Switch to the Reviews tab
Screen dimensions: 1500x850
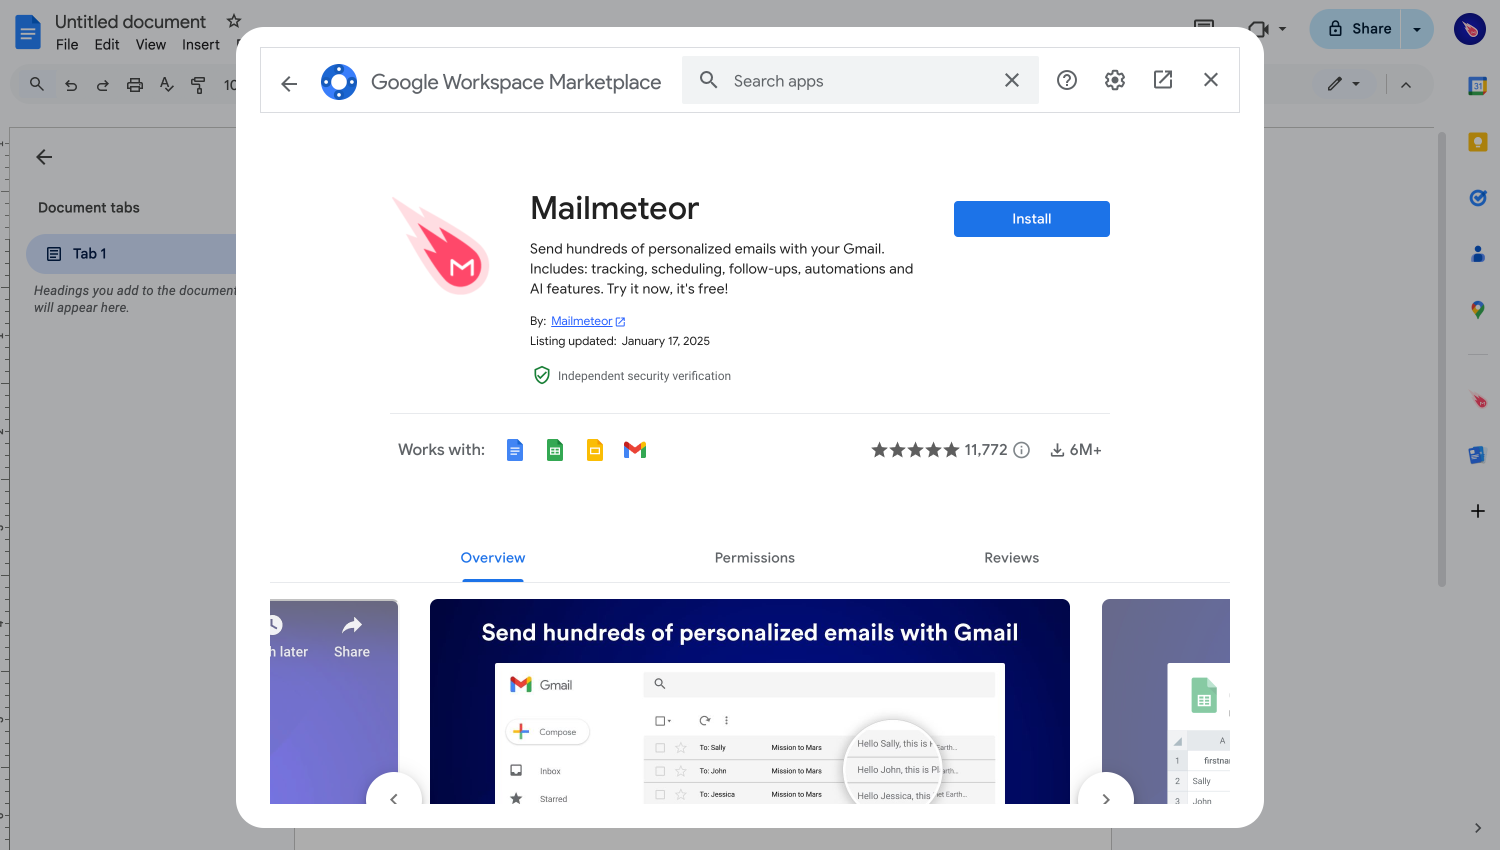click(x=1012, y=558)
